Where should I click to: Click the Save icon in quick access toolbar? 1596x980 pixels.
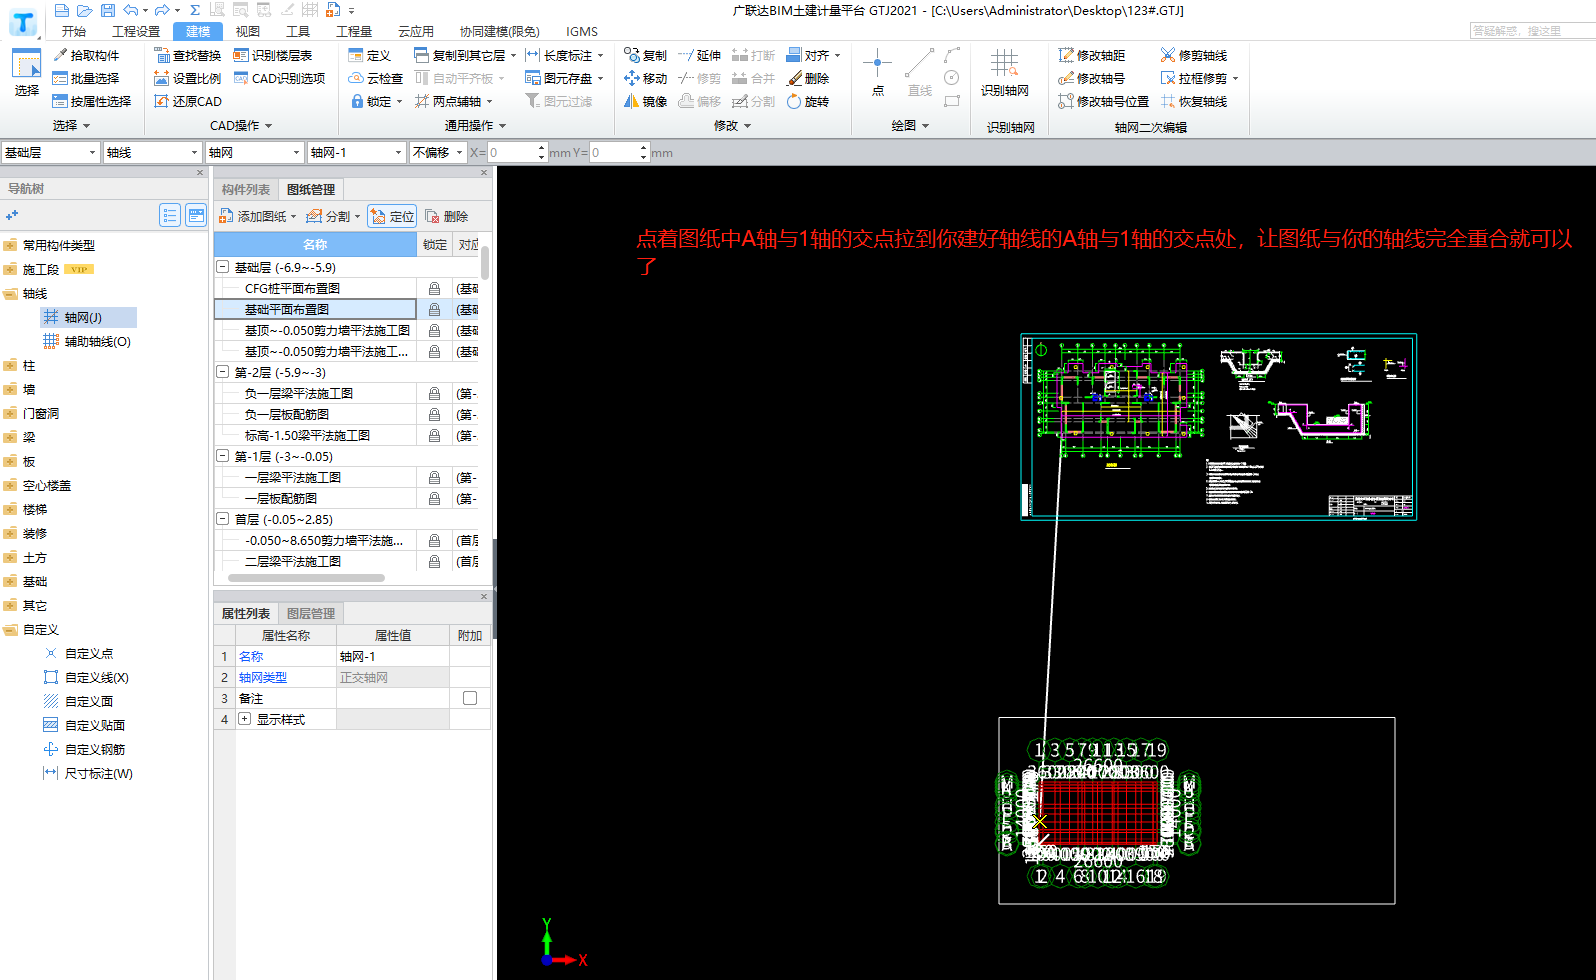click(108, 10)
